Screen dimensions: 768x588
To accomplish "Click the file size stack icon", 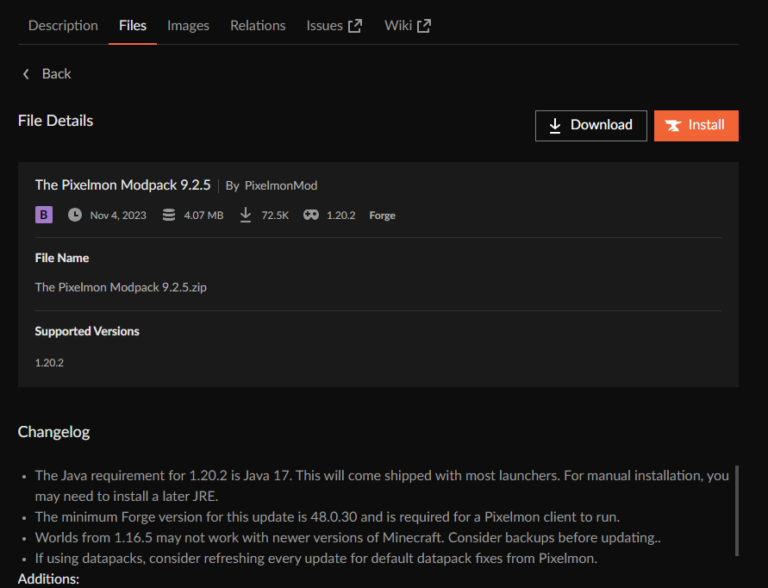I will (x=168, y=215).
